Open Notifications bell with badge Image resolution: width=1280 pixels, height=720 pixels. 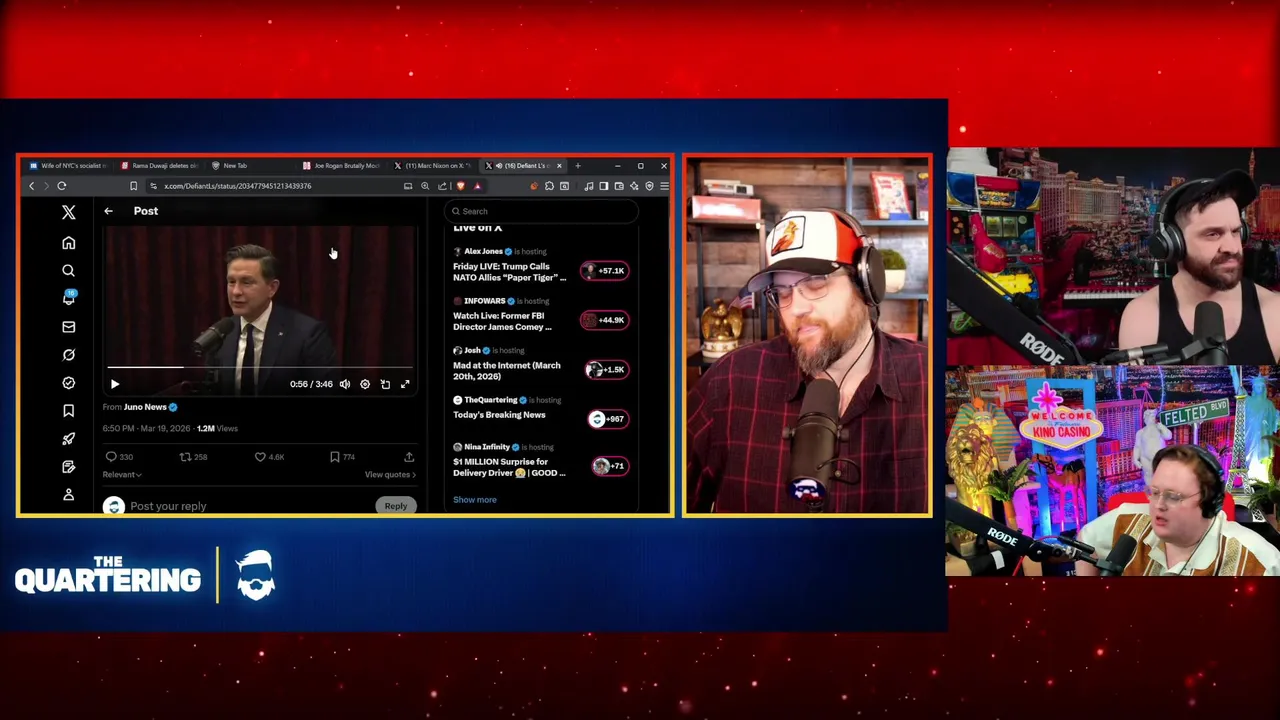point(68,298)
